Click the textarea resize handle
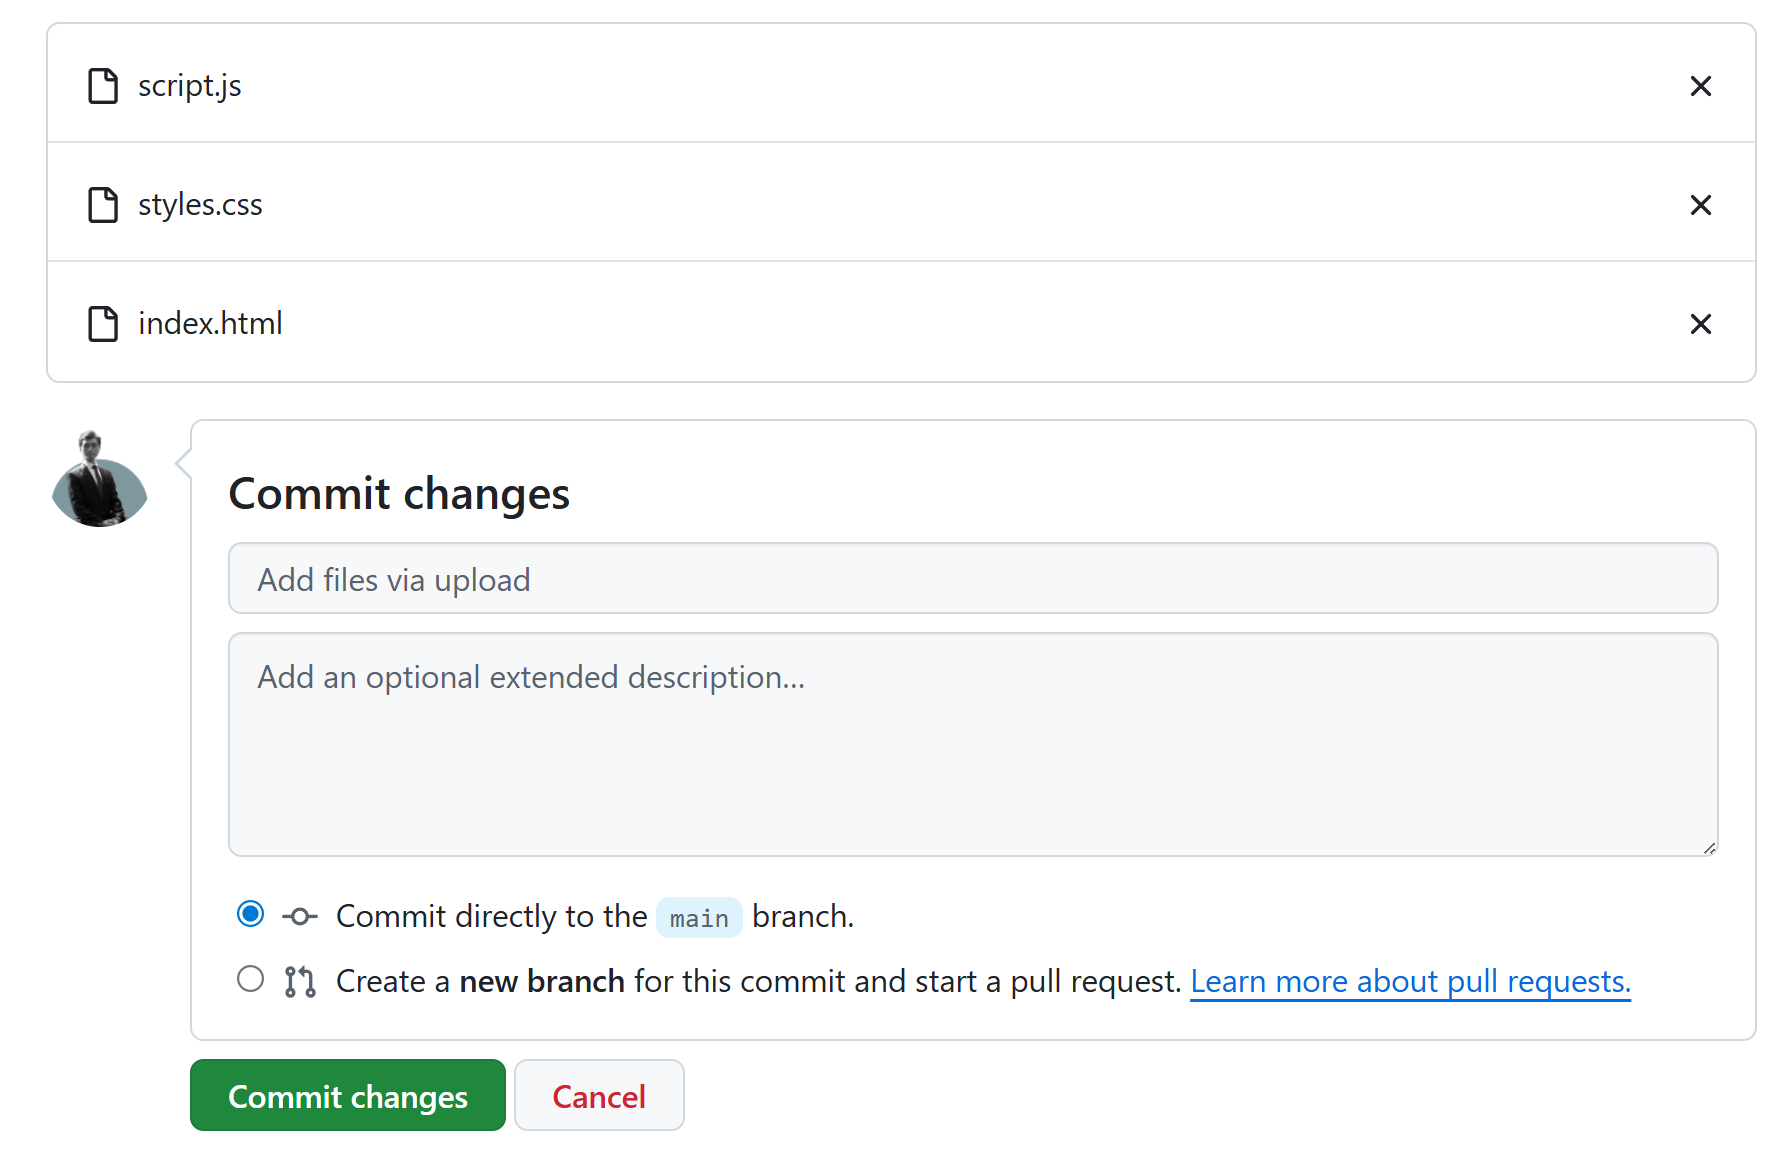 1709,848
